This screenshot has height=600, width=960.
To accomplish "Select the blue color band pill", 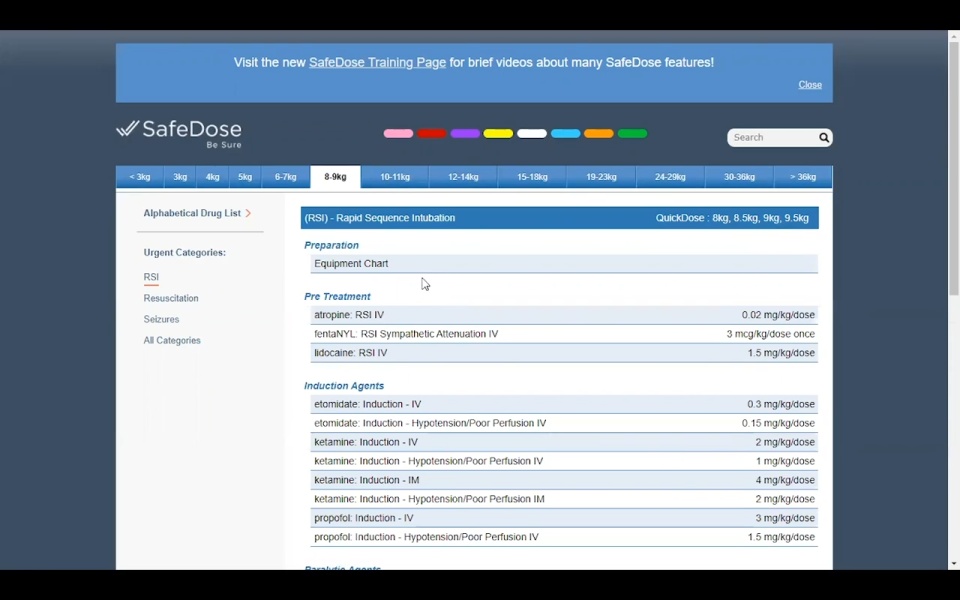I will pos(565,134).
